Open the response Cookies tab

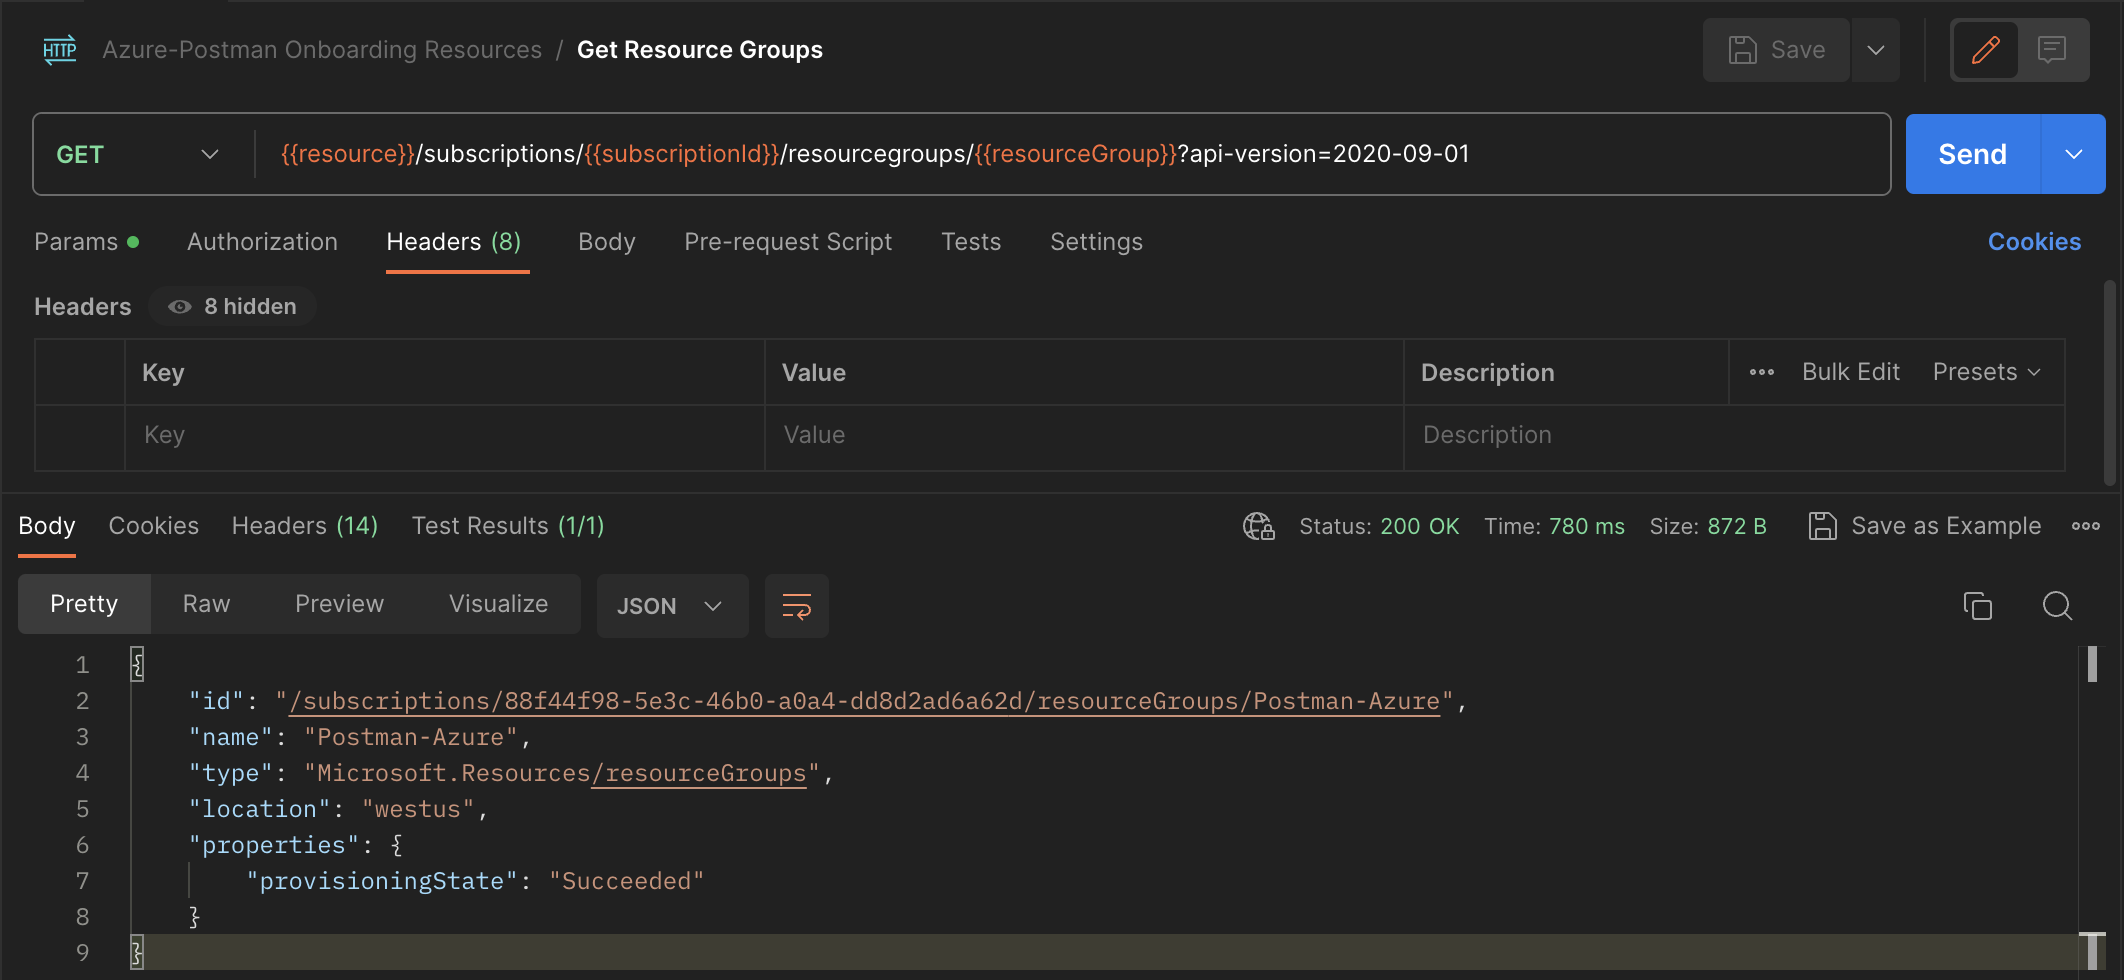153,526
